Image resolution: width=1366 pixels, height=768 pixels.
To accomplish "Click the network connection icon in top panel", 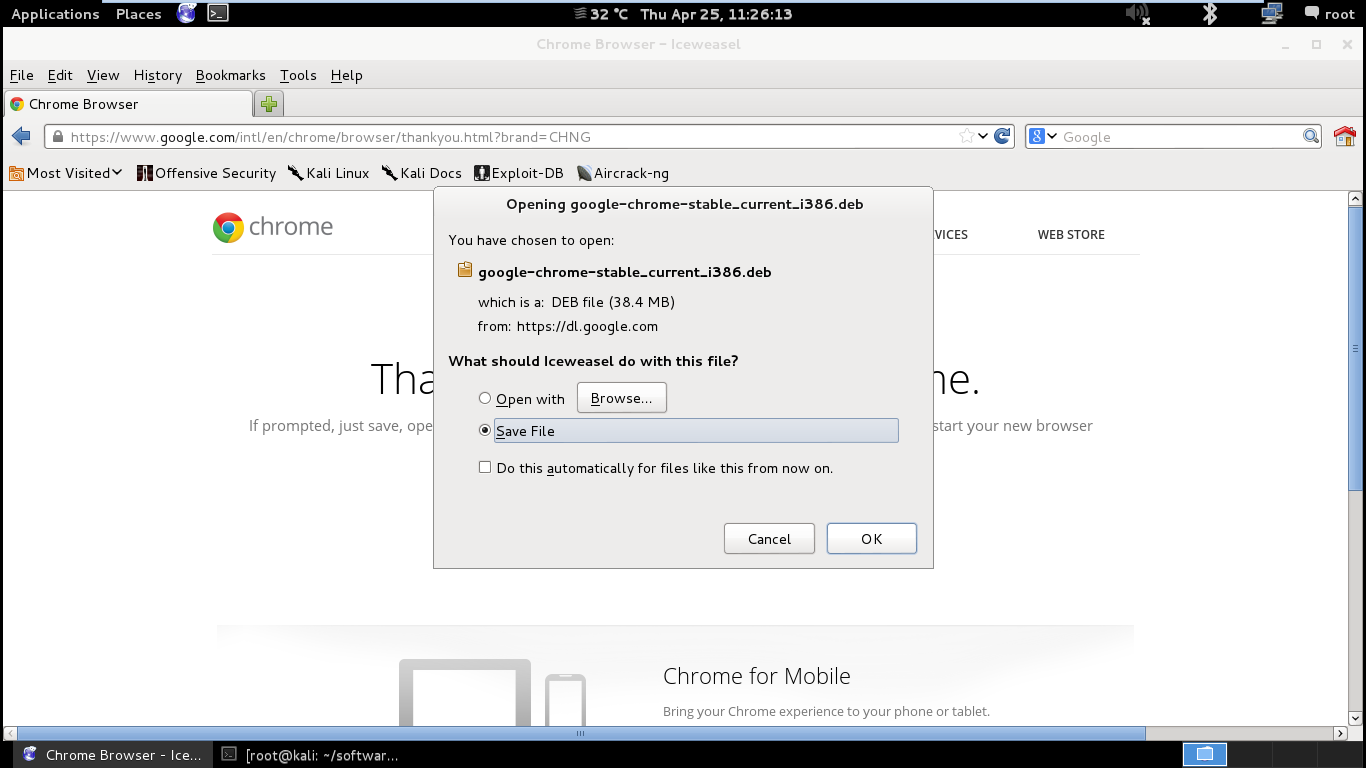I will pyautogui.click(x=1272, y=13).
